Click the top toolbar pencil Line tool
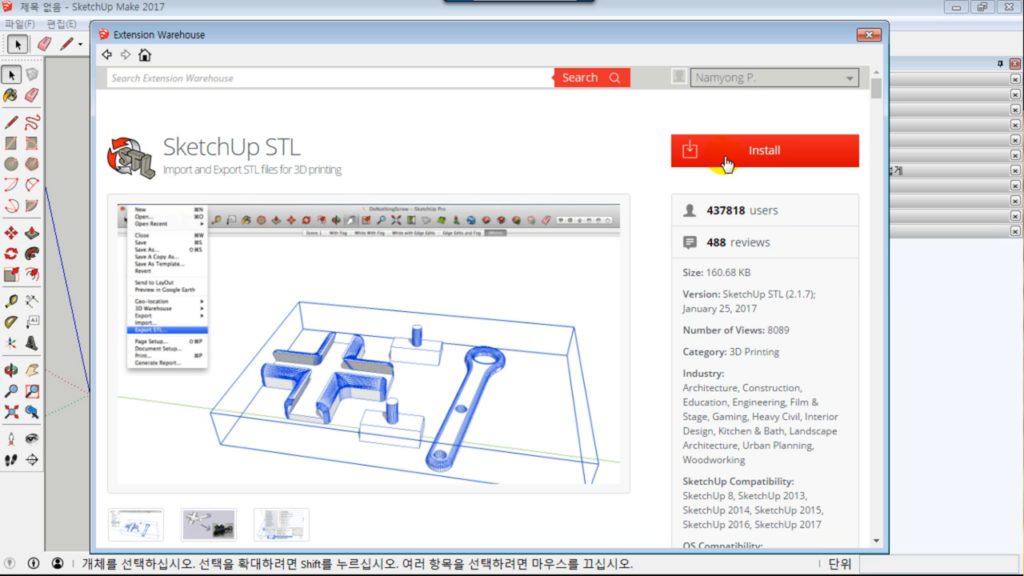The height and width of the screenshot is (576, 1024). coord(66,44)
